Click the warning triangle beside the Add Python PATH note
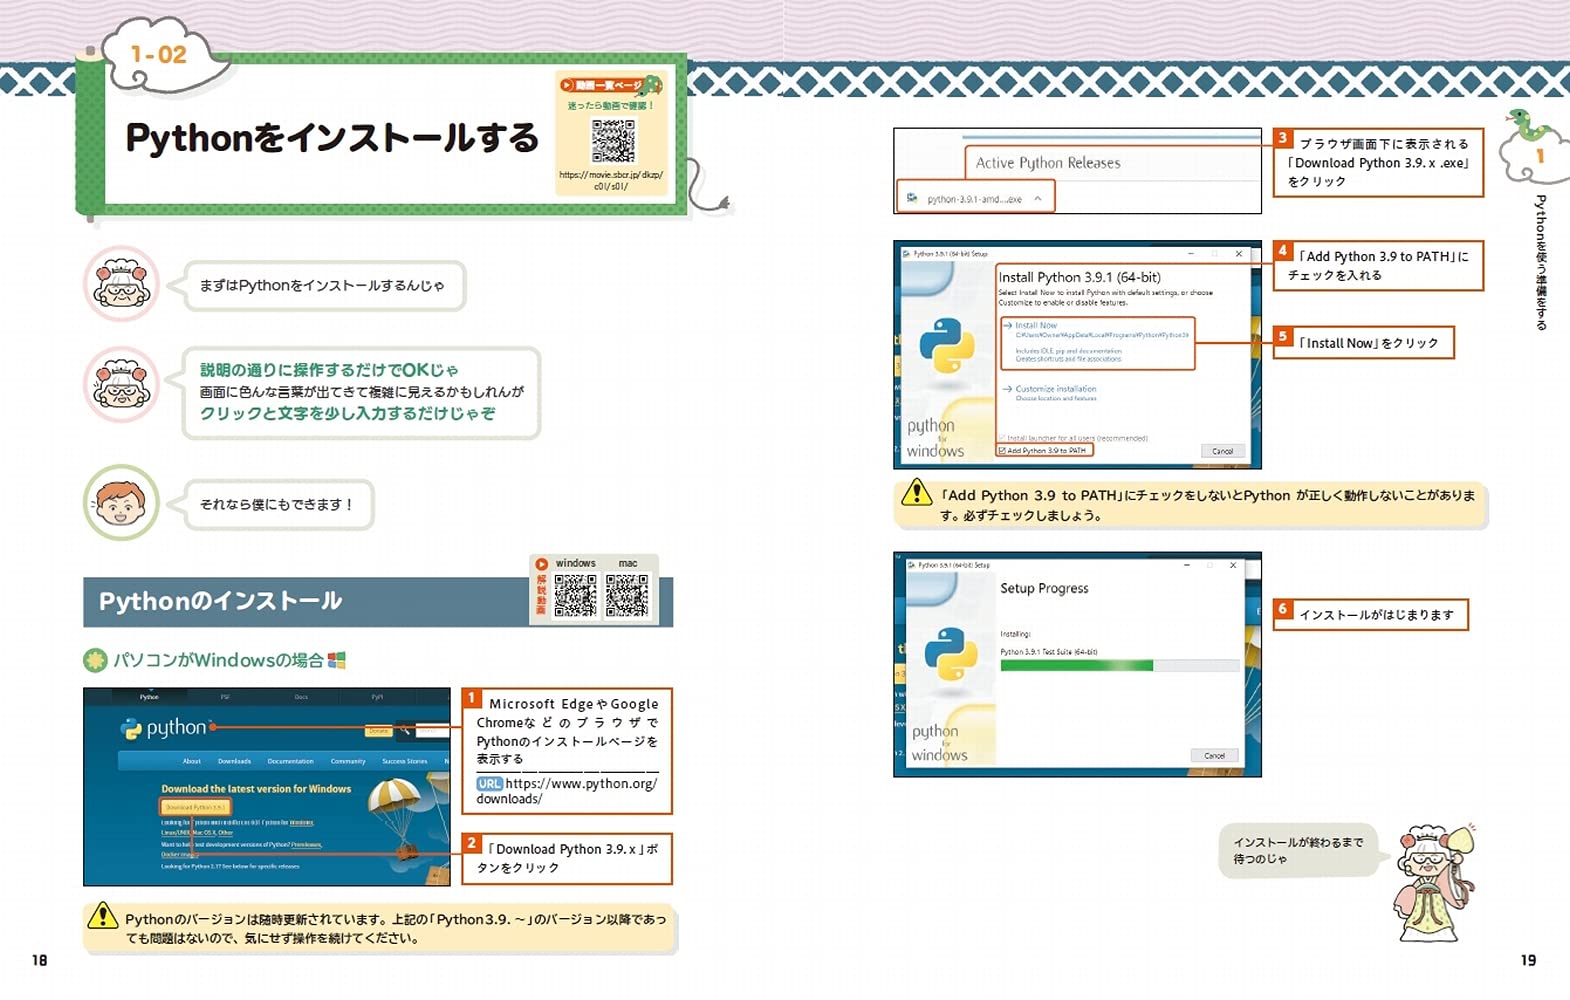Screen dimensions: 1570x1000 (x=916, y=491)
